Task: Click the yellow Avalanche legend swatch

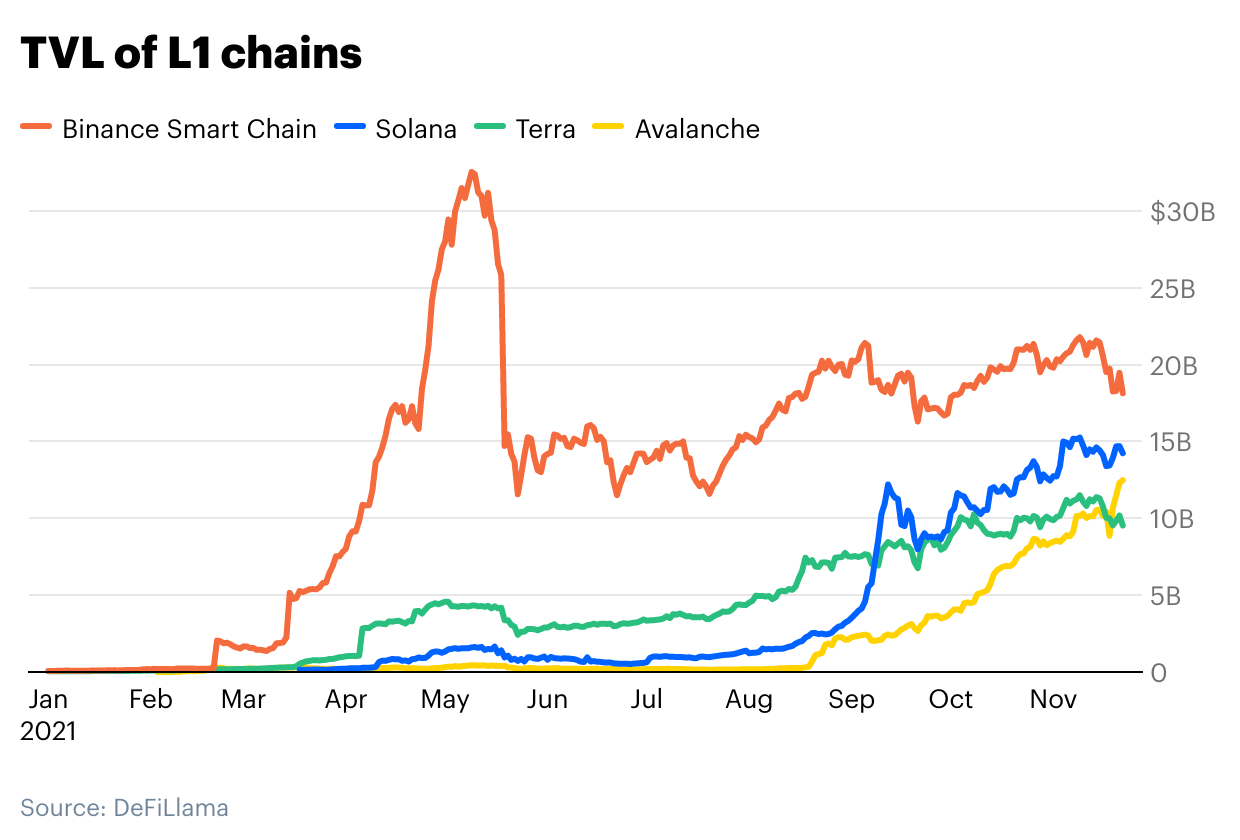Action: pos(608,127)
